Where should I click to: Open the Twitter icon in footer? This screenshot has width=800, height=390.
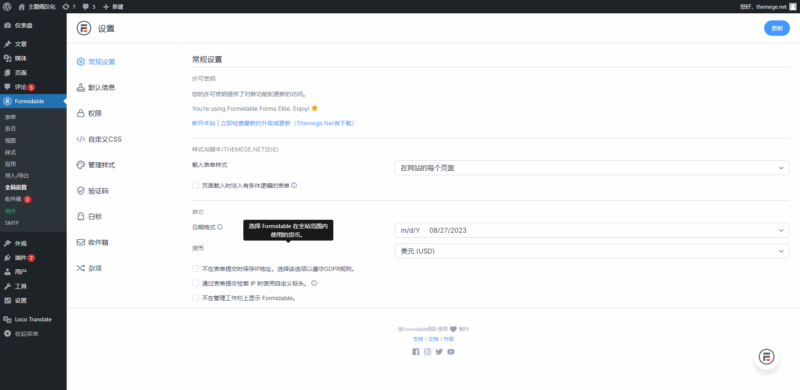439,351
